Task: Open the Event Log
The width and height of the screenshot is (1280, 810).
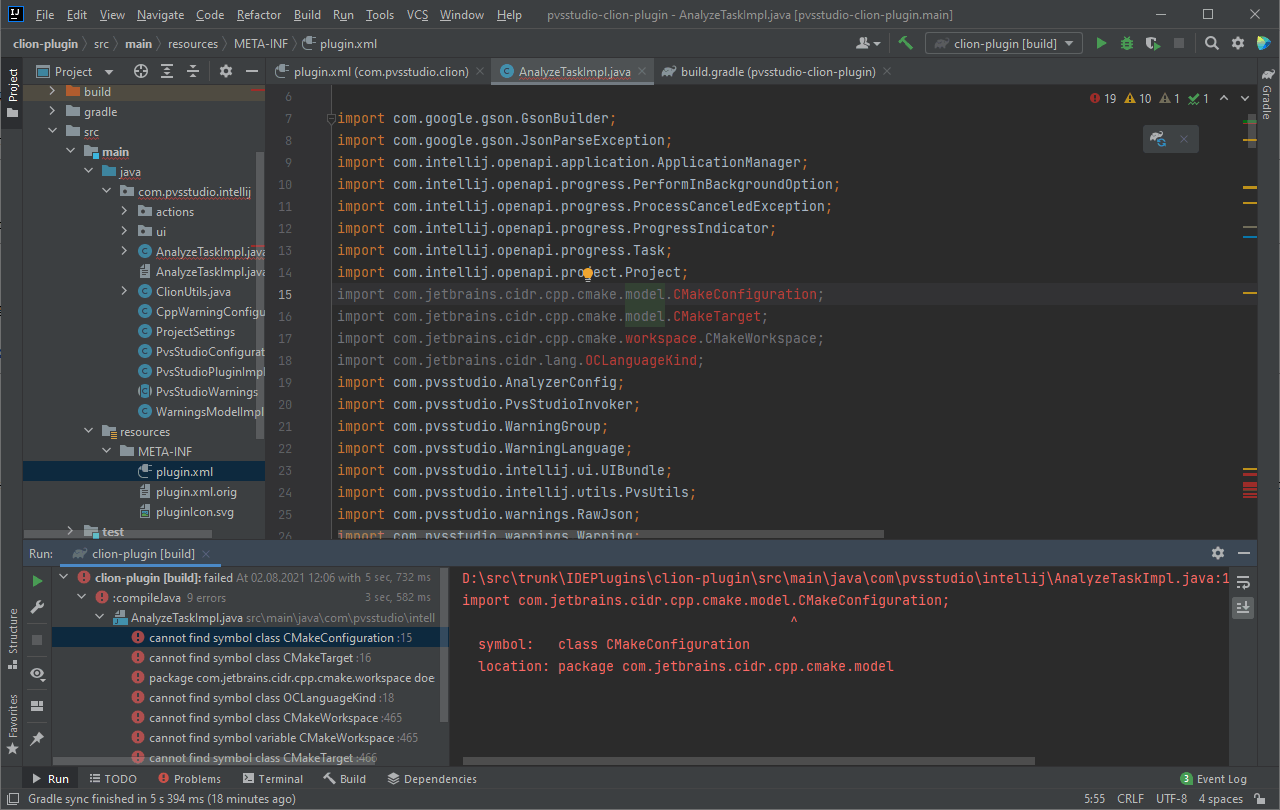Action: click(x=1213, y=779)
